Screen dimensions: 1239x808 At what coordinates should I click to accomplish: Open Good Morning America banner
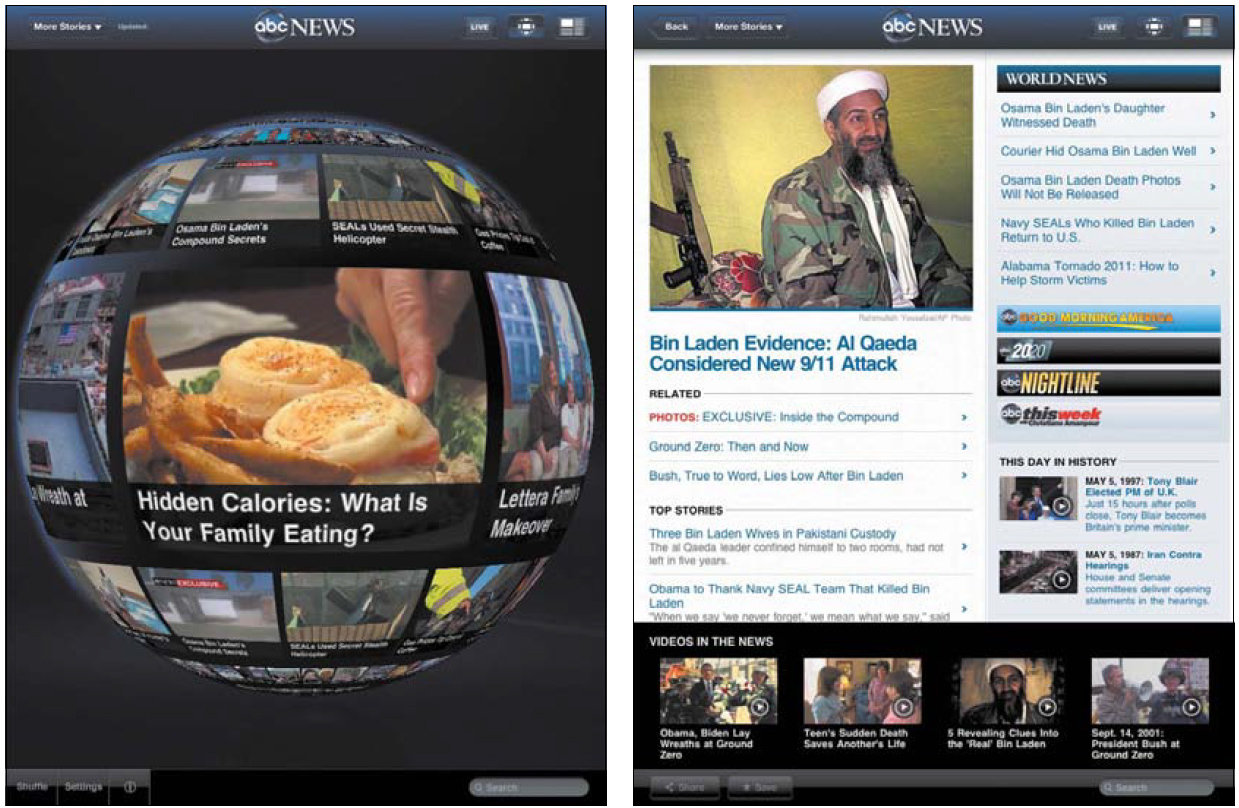[1108, 319]
